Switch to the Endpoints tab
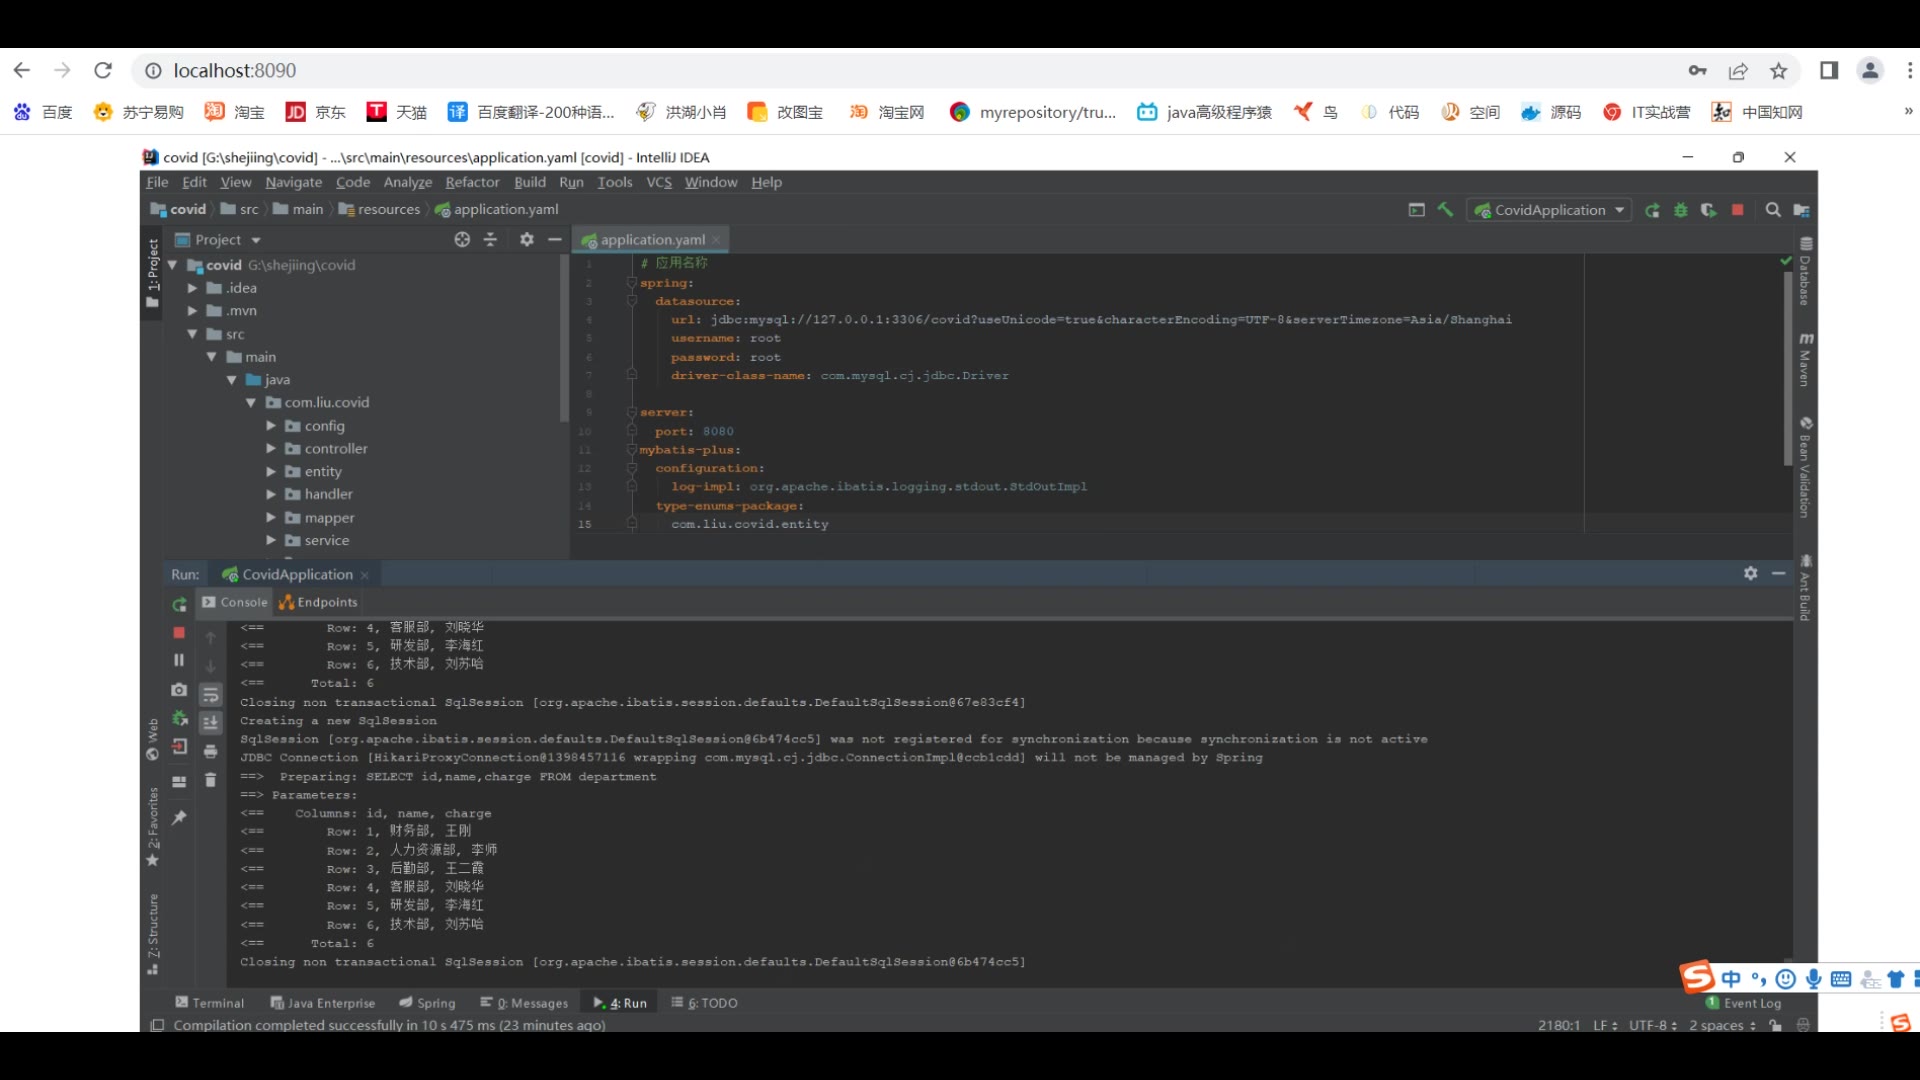Screen dimensions: 1920x1080 point(318,602)
